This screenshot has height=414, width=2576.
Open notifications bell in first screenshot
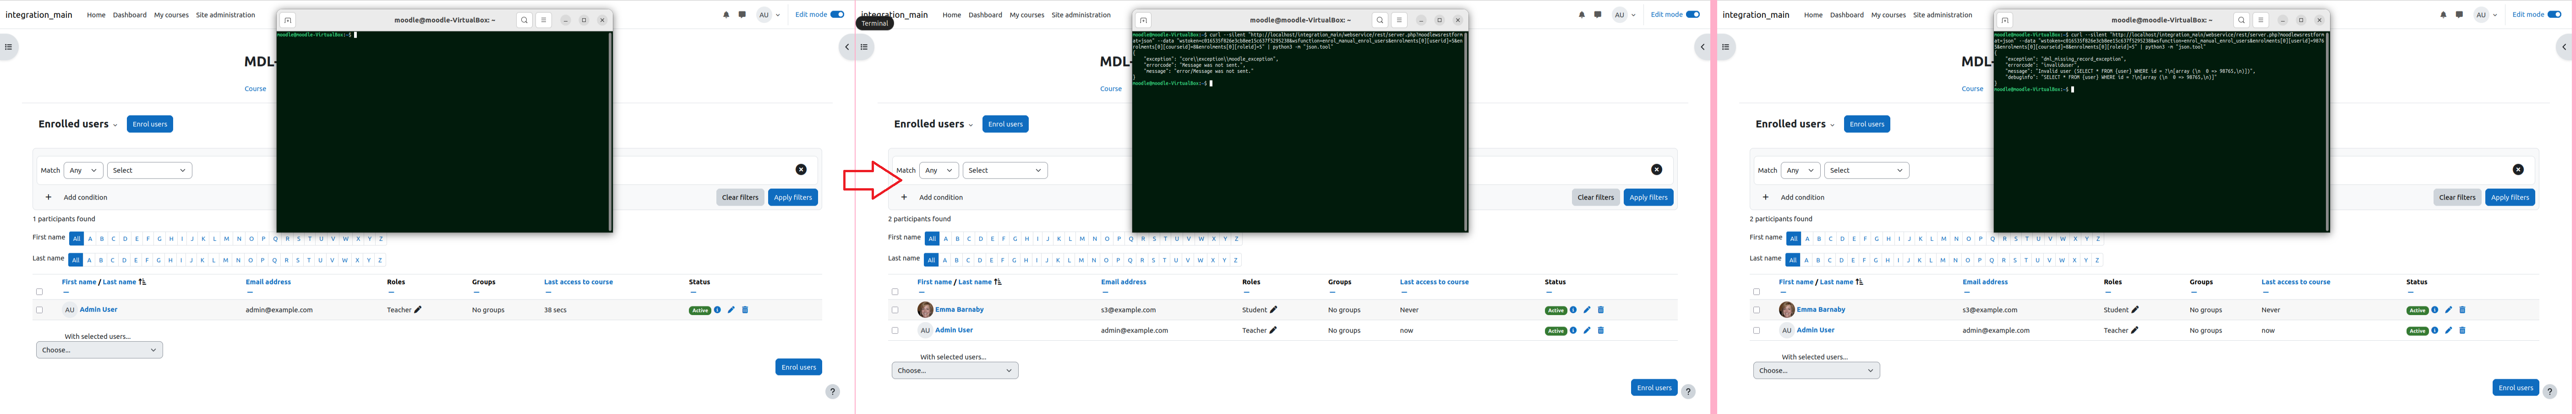tap(726, 15)
